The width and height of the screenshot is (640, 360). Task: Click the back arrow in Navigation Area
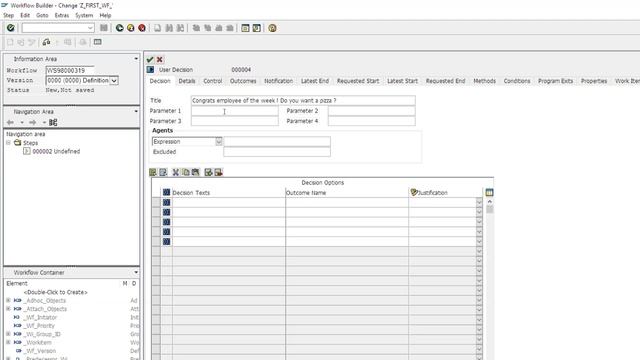10,122
